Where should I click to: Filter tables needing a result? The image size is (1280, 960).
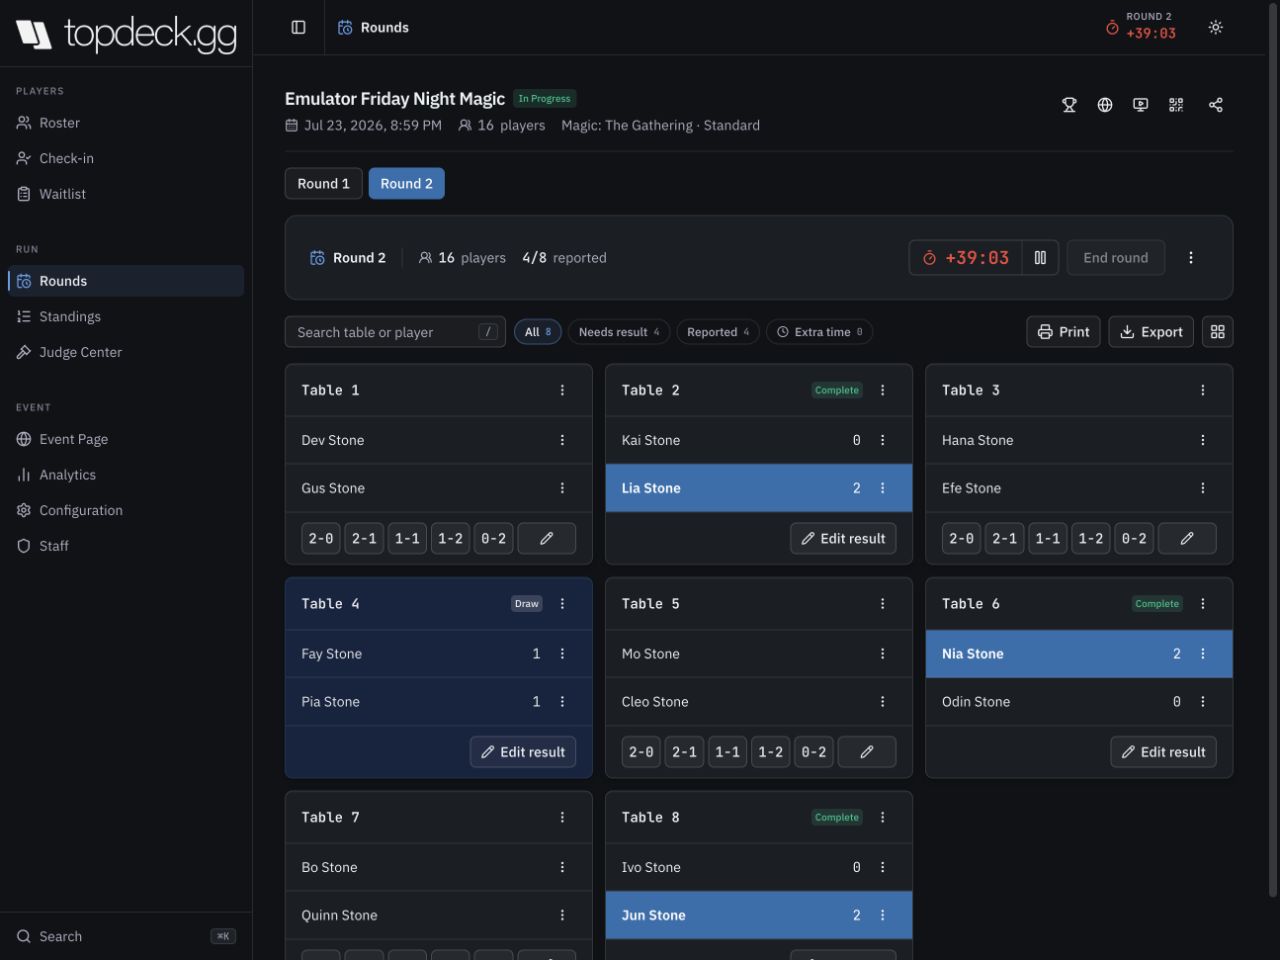(x=619, y=332)
